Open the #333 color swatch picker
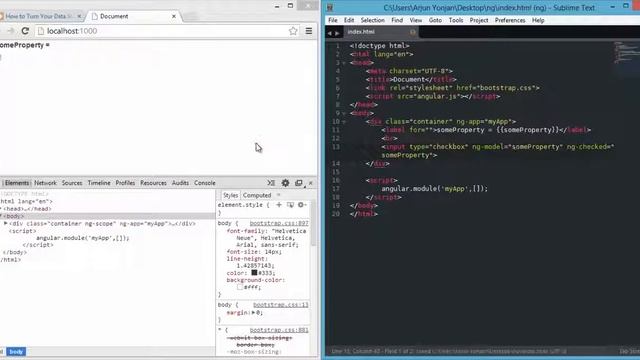Viewport: 640px width, 360px height. [x=254, y=273]
